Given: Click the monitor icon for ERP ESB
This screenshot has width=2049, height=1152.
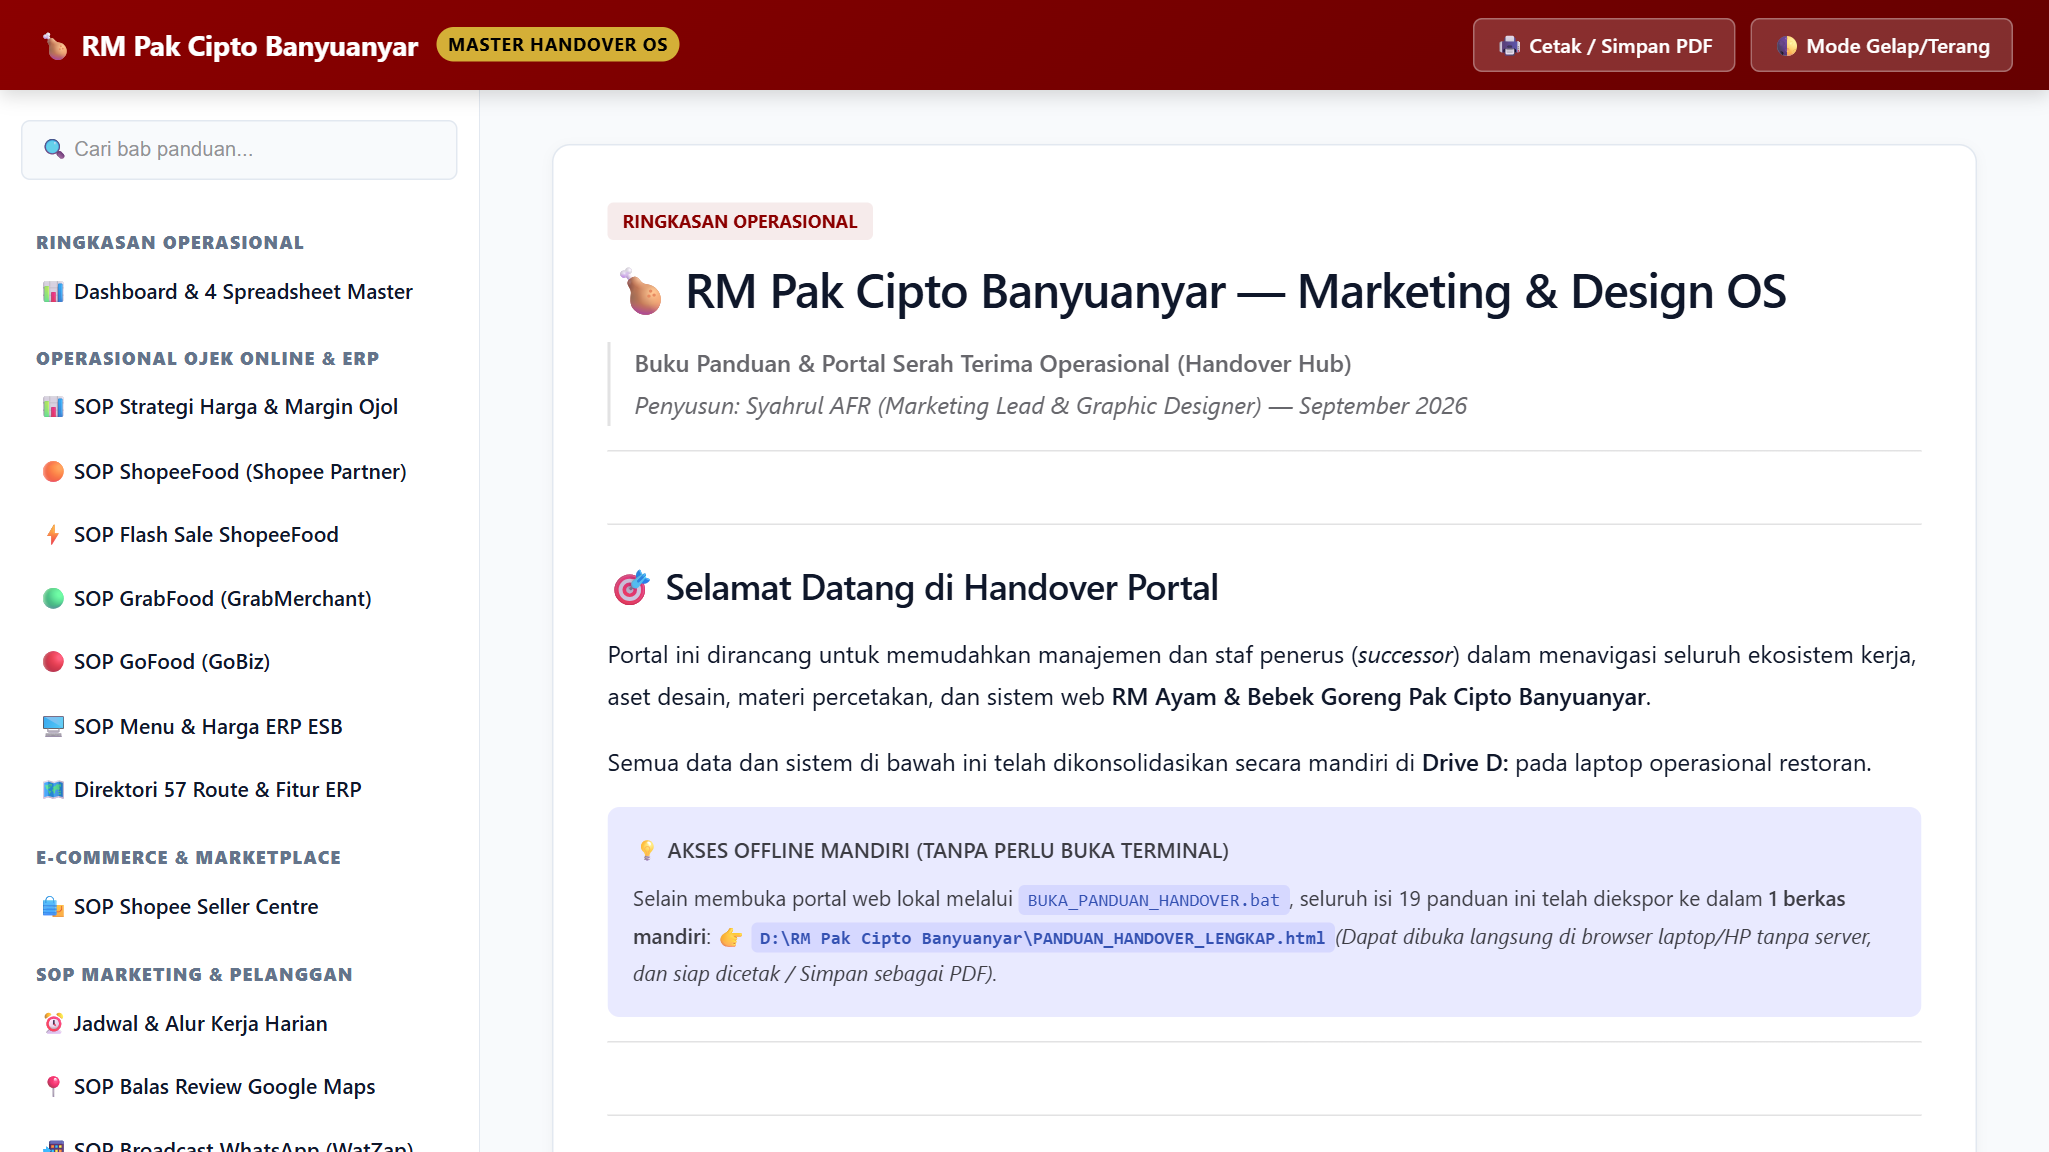Looking at the screenshot, I should 53,726.
